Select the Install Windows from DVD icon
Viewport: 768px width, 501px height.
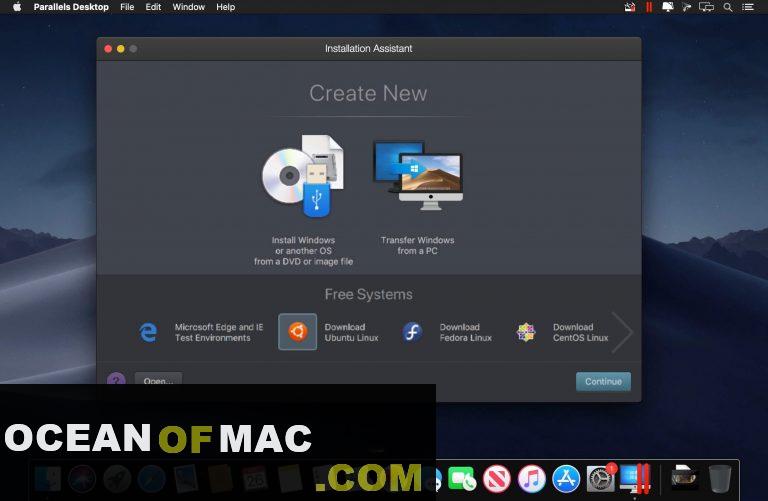303,177
